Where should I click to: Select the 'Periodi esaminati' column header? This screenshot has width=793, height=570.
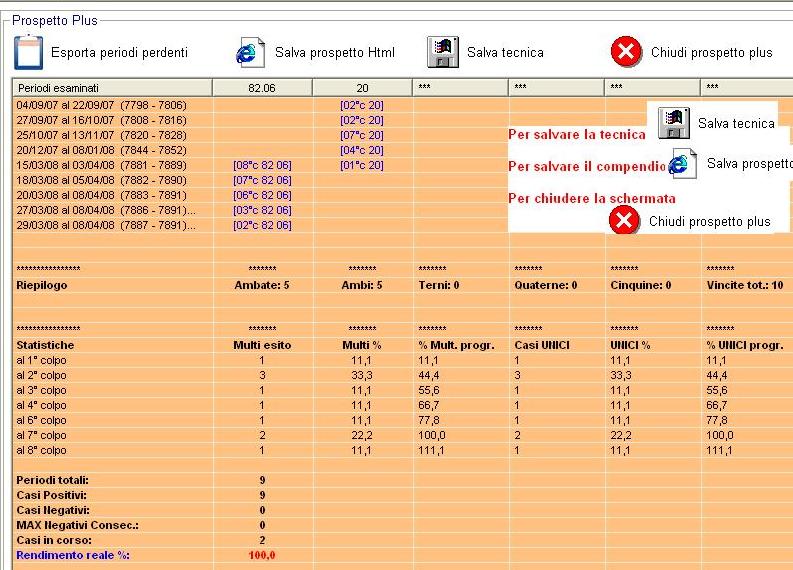tap(112, 88)
